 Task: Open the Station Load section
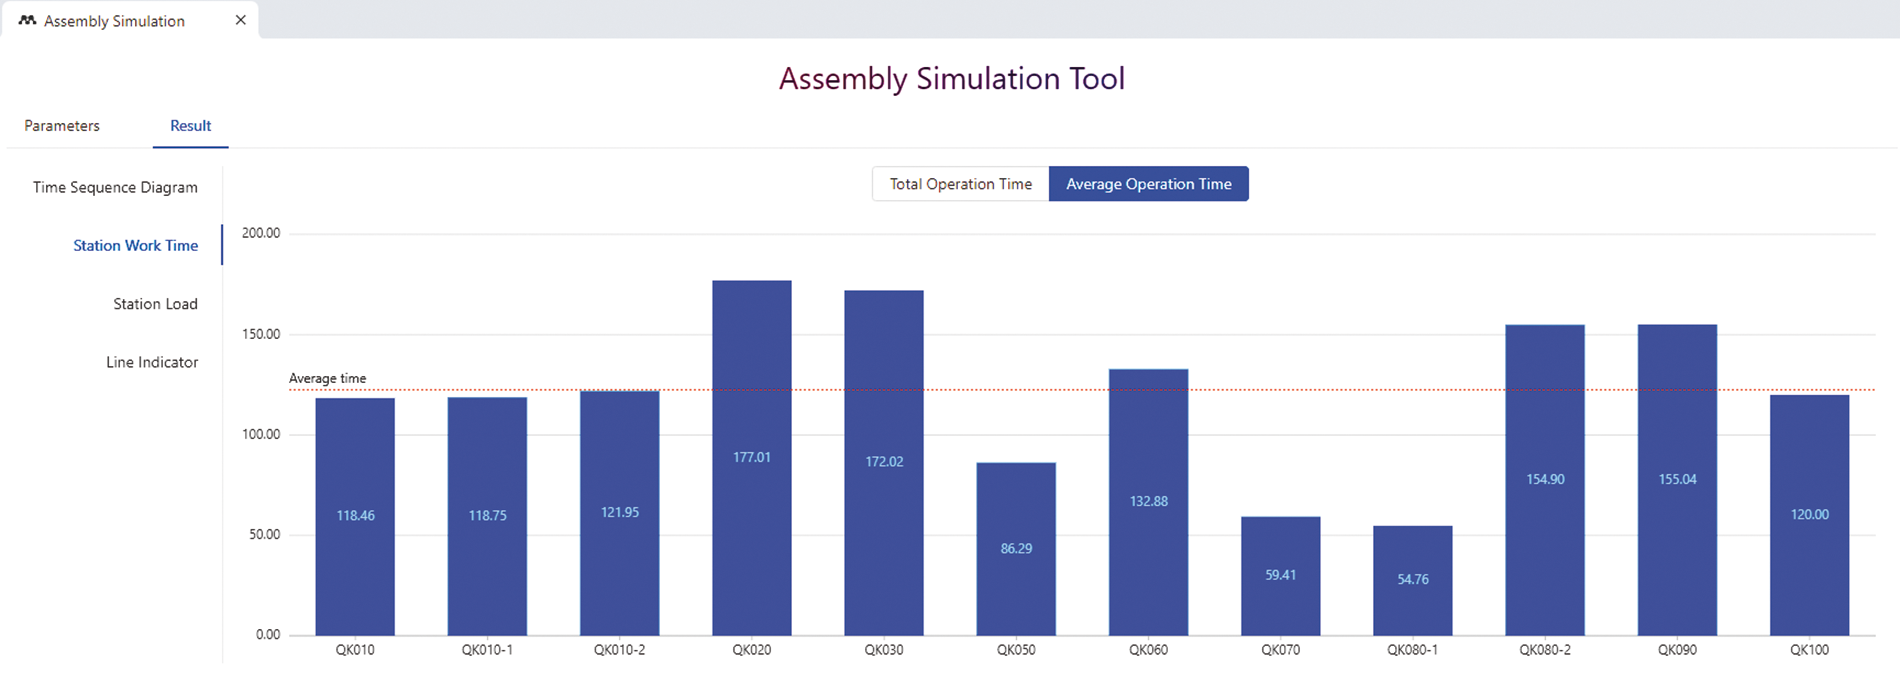coord(155,304)
